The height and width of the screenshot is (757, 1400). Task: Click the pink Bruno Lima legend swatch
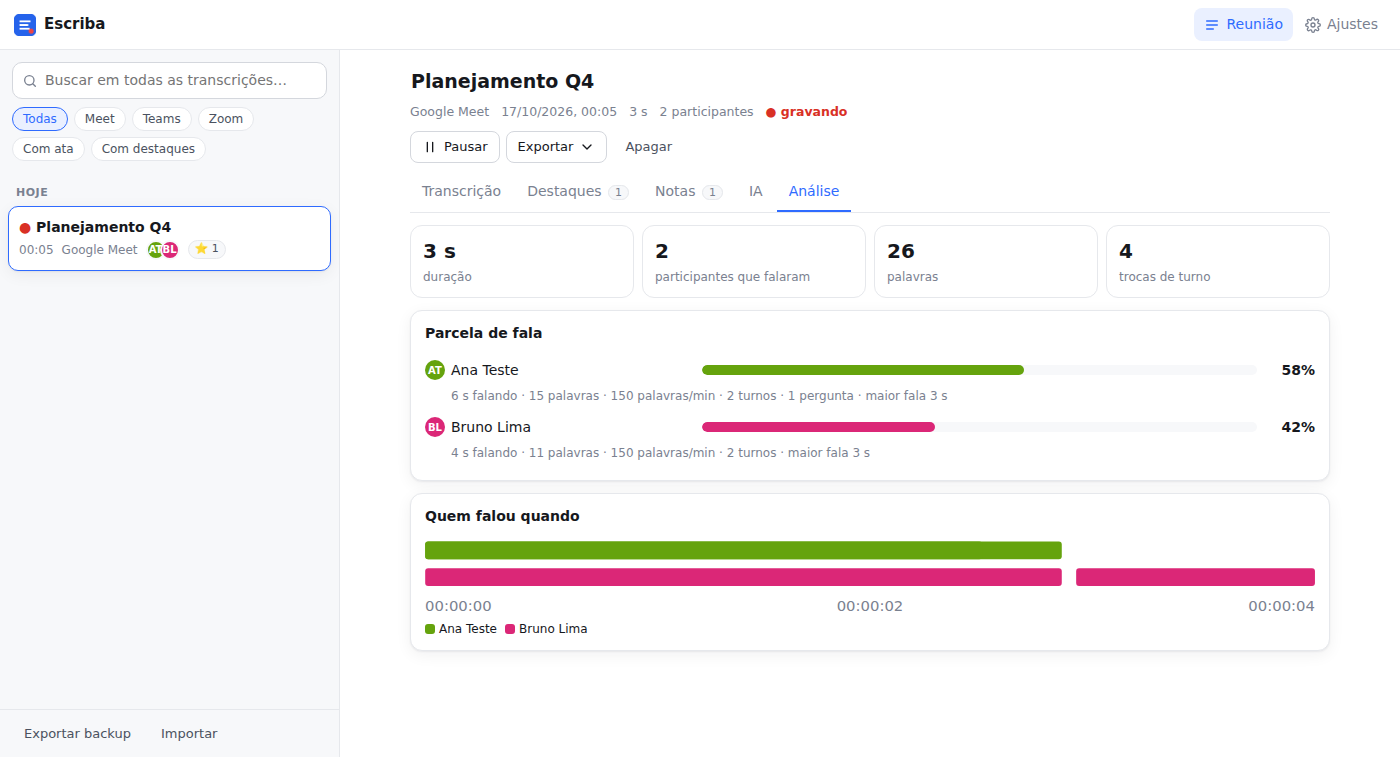510,629
